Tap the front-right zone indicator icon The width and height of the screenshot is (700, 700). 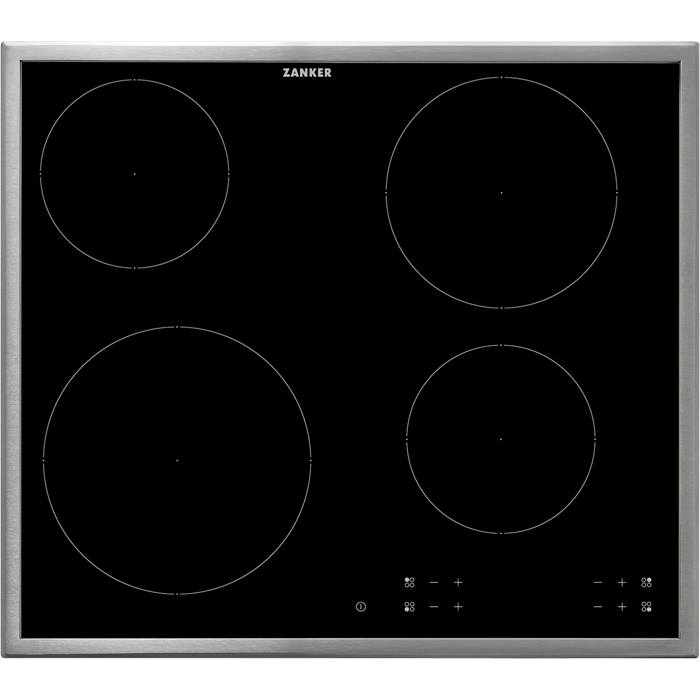(x=646, y=607)
